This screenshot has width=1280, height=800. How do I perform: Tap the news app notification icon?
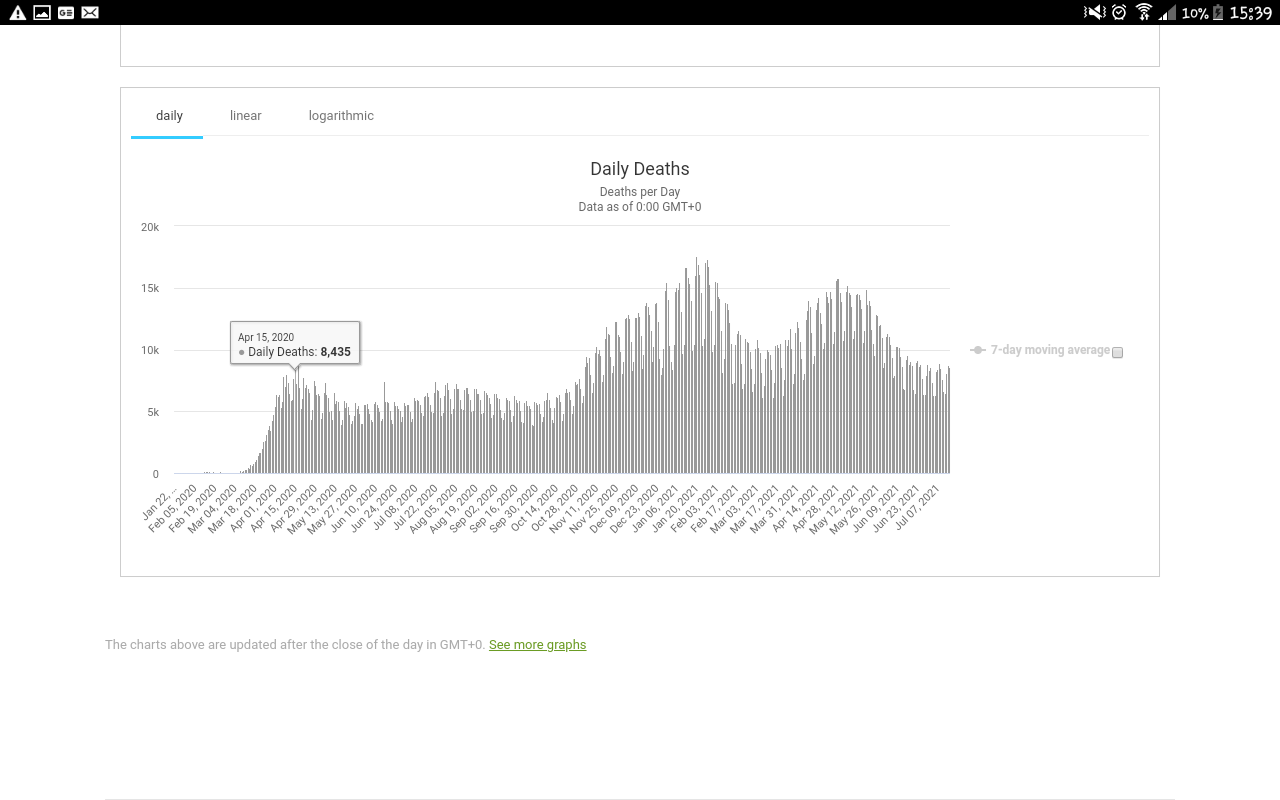pyautogui.click(x=66, y=13)
